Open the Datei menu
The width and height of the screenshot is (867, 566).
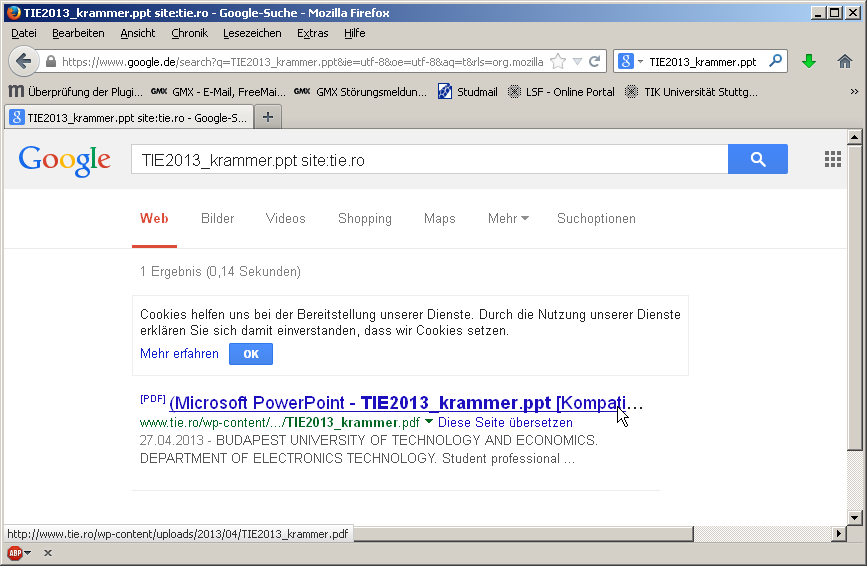pyautogui.click(x=24, y=33)
